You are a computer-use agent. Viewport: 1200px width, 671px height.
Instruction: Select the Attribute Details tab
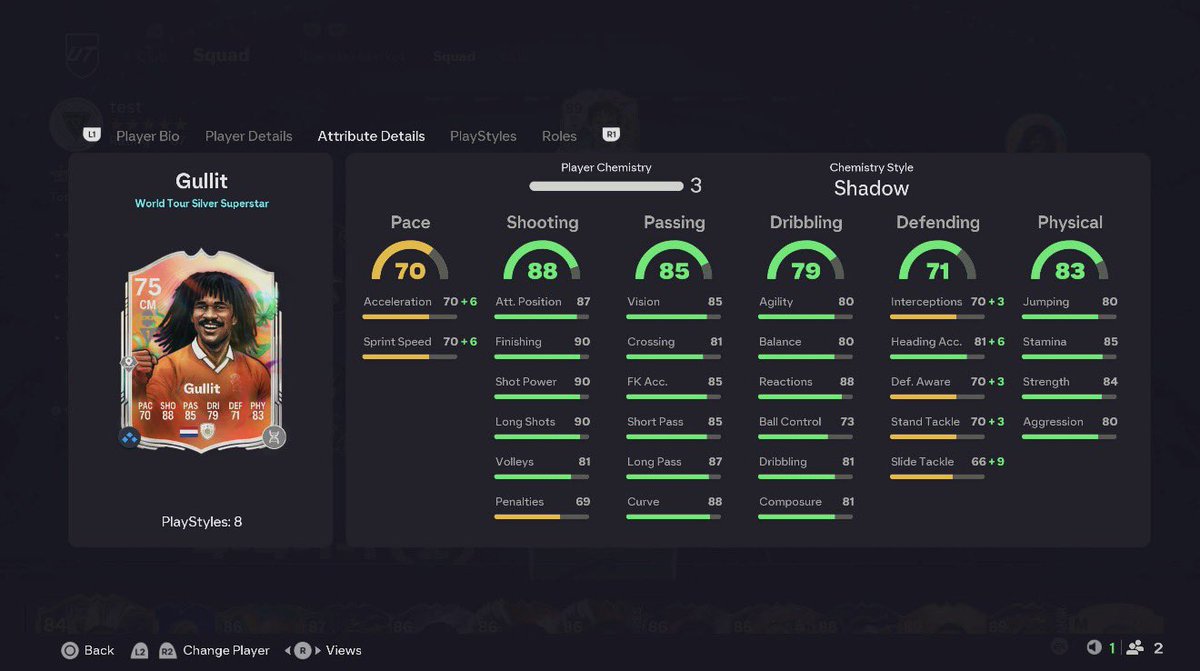pyautogui.click(x=371, y=136)
